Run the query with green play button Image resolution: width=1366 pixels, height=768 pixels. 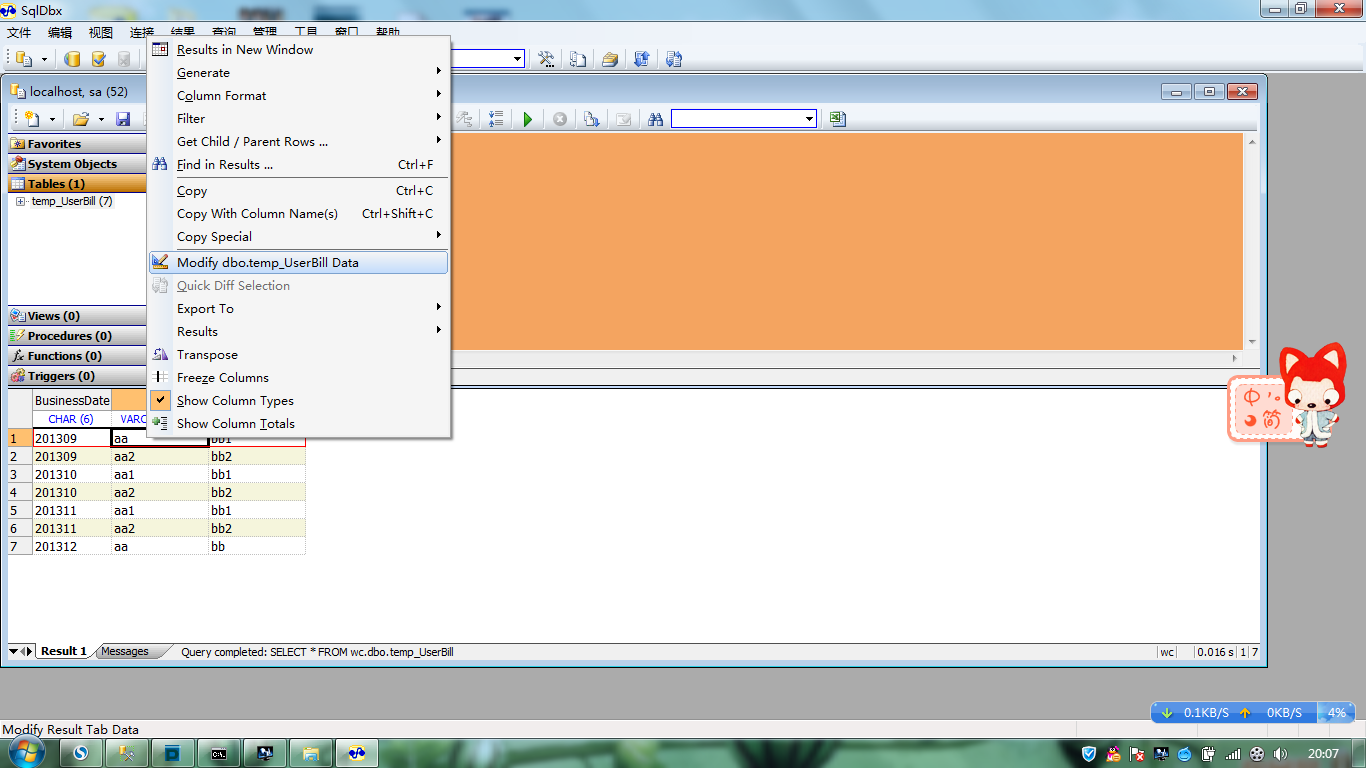(527, 119)
